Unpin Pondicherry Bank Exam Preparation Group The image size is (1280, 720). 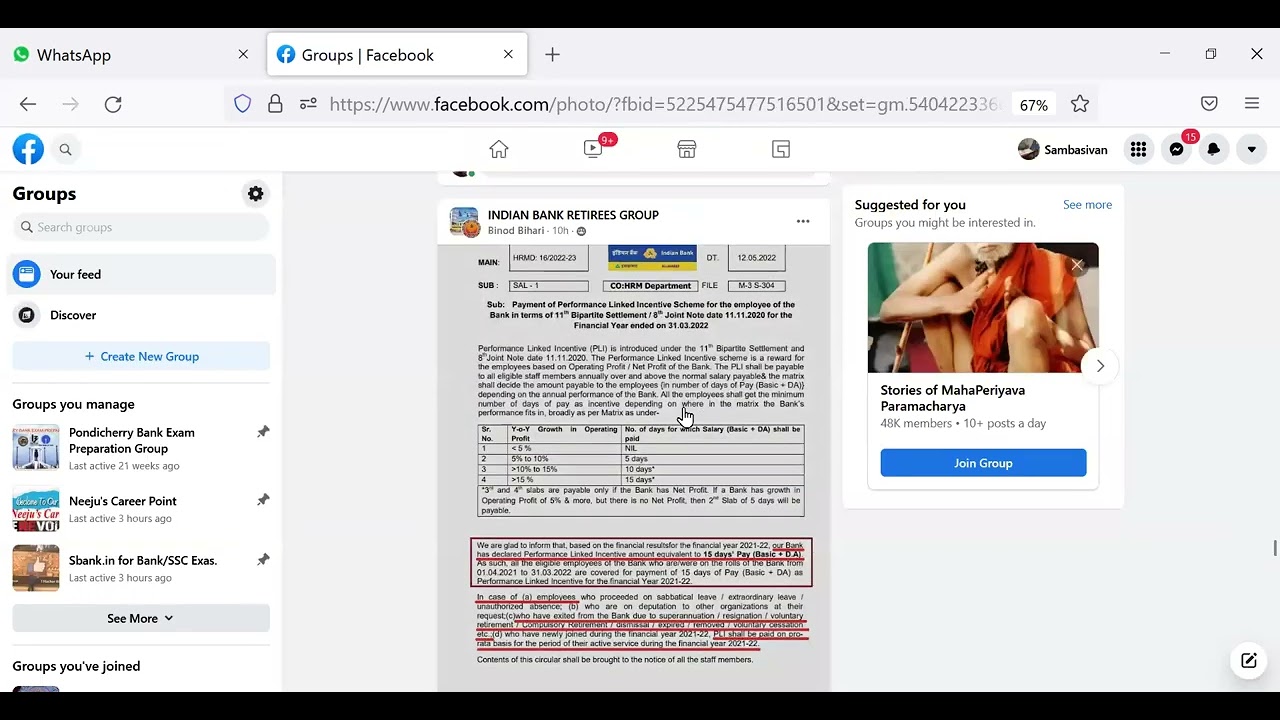click(x=263, y=432)
